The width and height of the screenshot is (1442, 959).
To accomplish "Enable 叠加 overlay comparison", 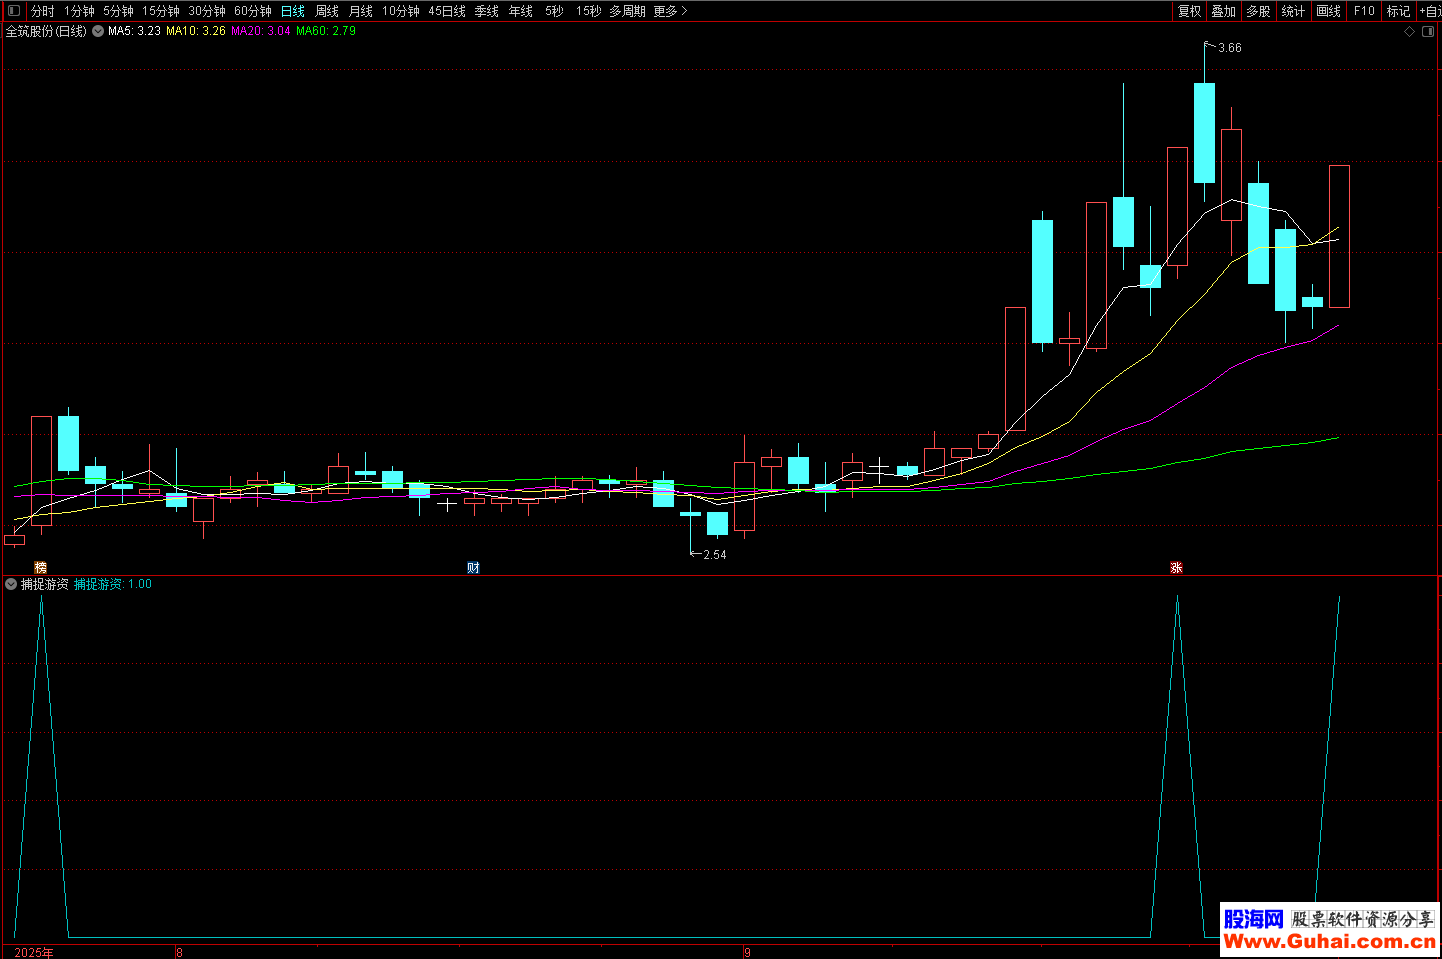I will pyautogui.click(x=1223, y=11).
